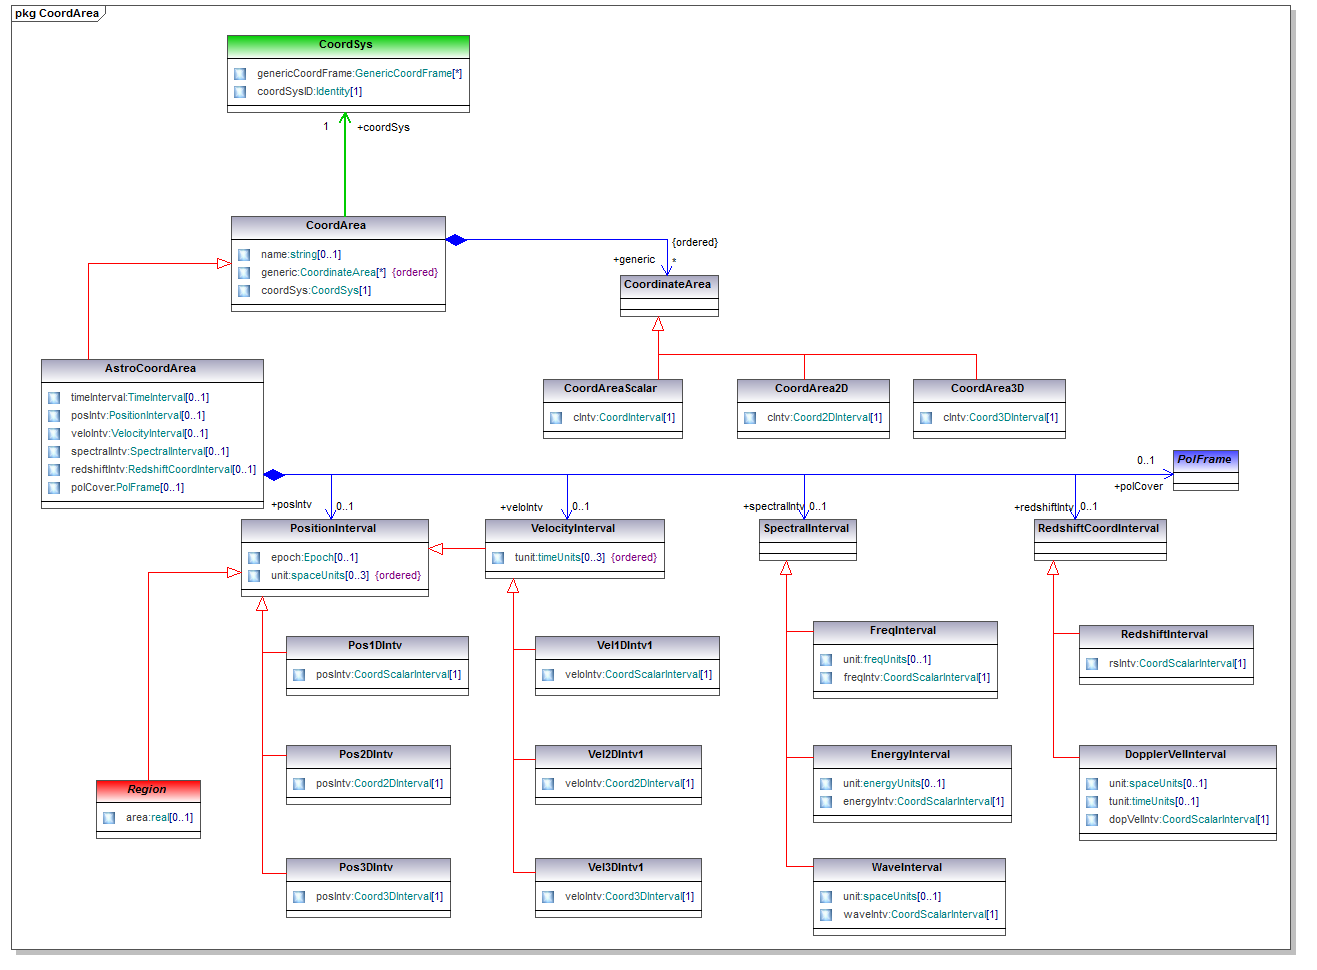Select the green CoordSys class header

pyautogui.click(x=348, y=46)
